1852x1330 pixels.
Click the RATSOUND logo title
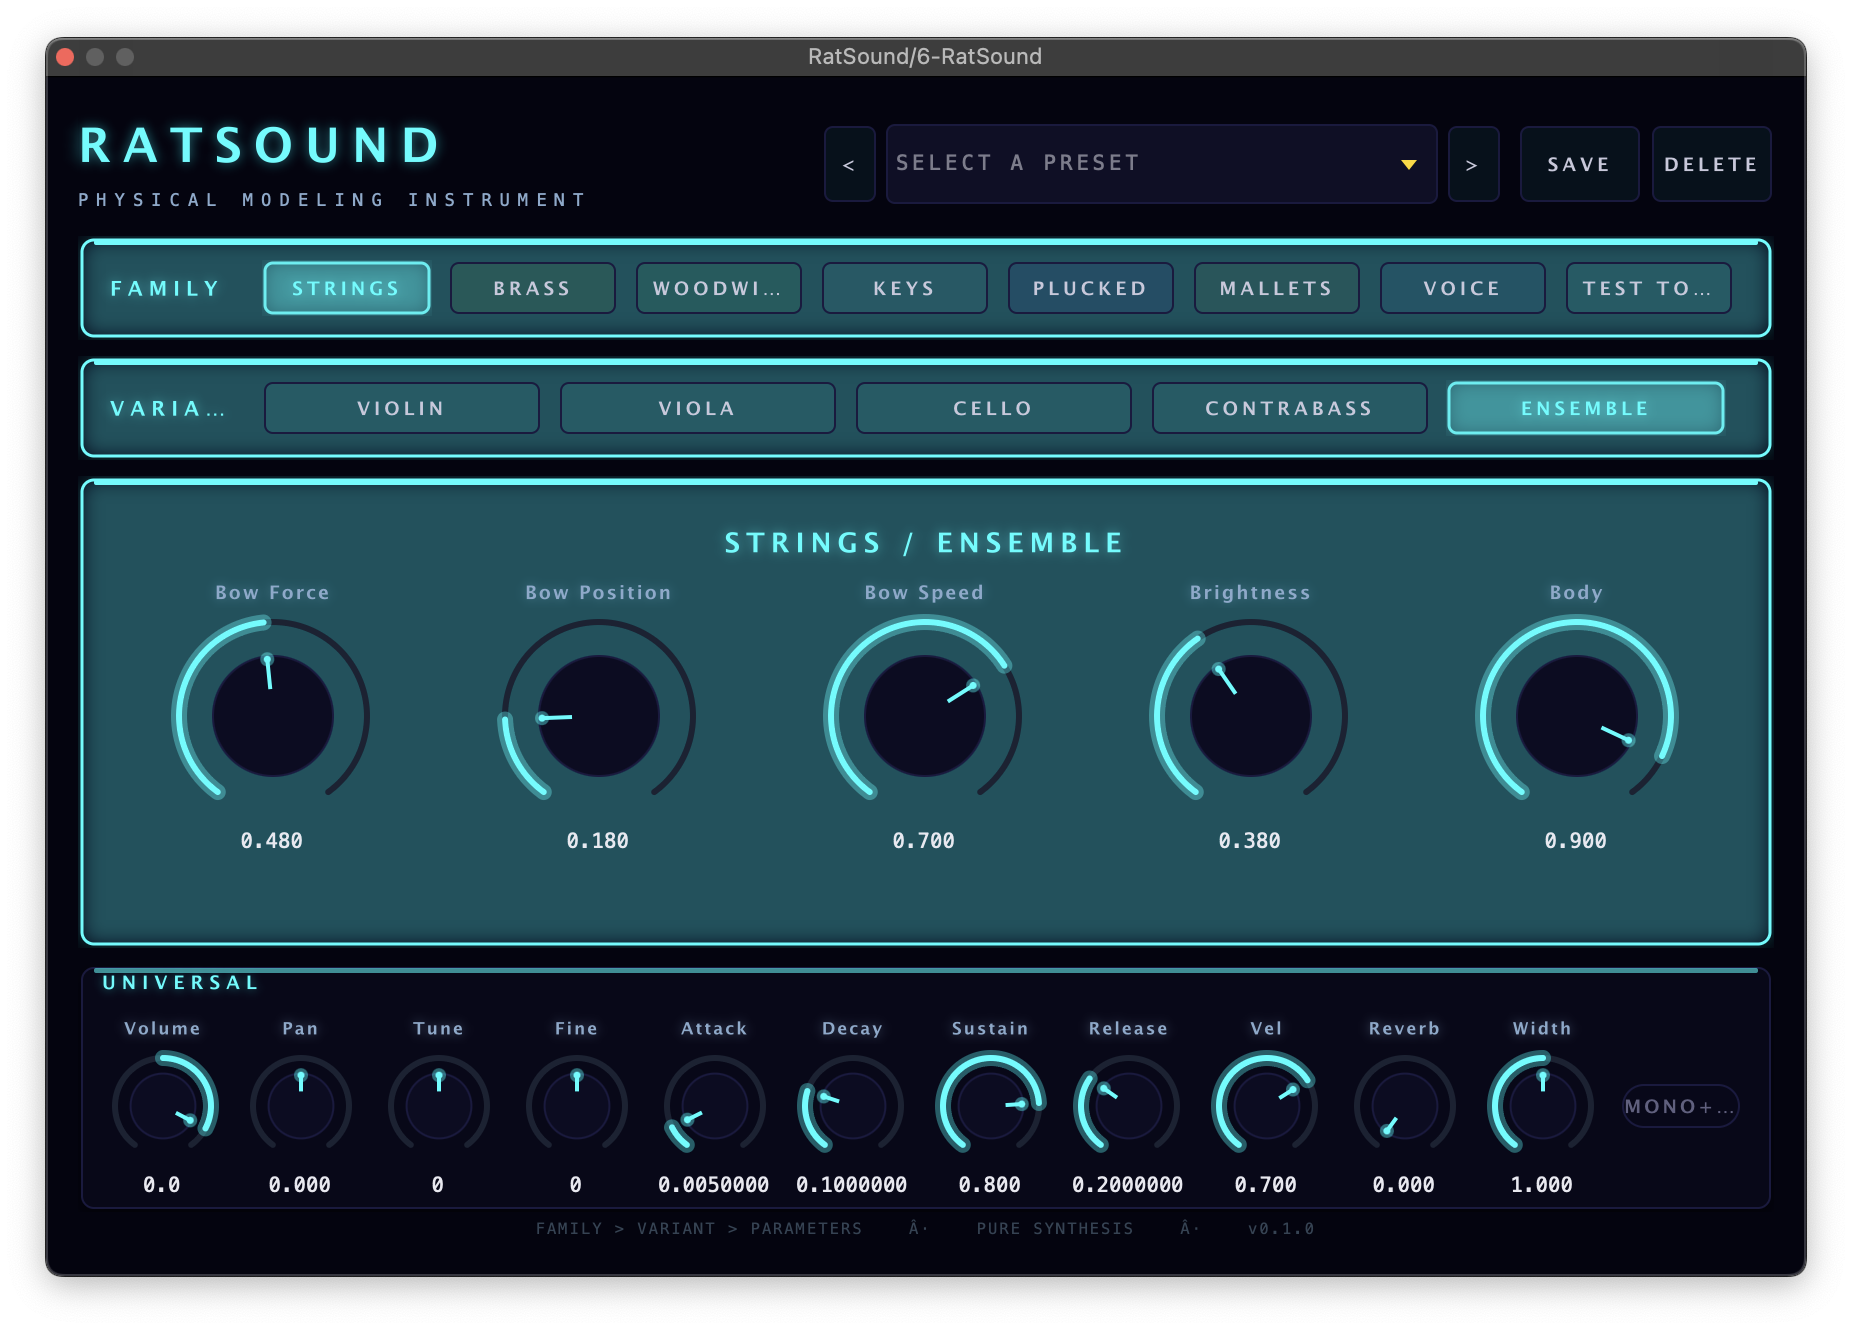tap(260, 145)
